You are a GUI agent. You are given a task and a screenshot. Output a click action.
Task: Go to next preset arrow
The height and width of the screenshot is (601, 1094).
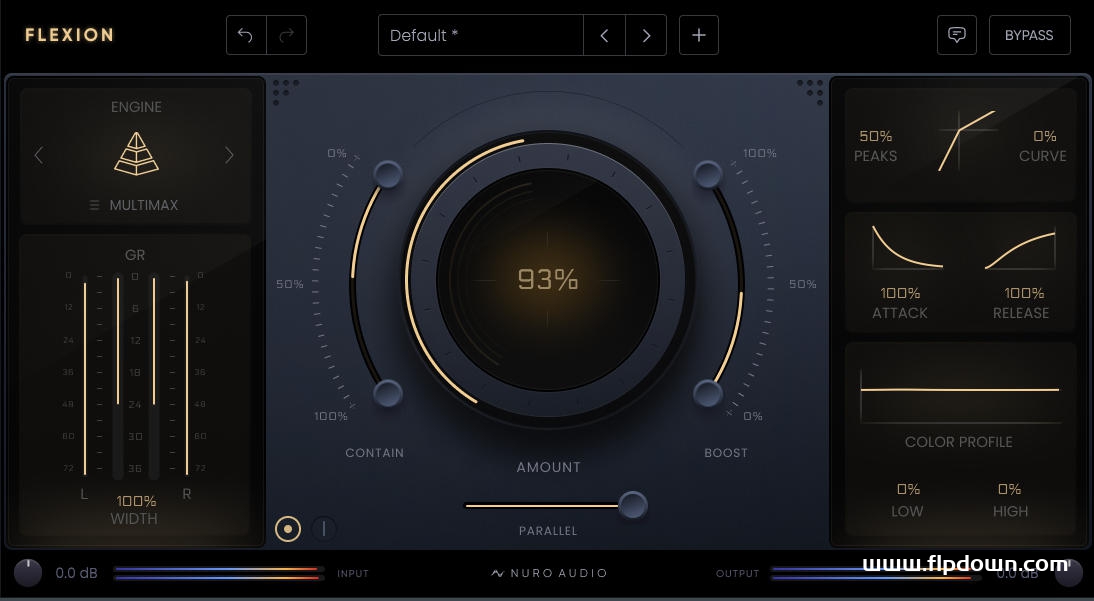646,35
